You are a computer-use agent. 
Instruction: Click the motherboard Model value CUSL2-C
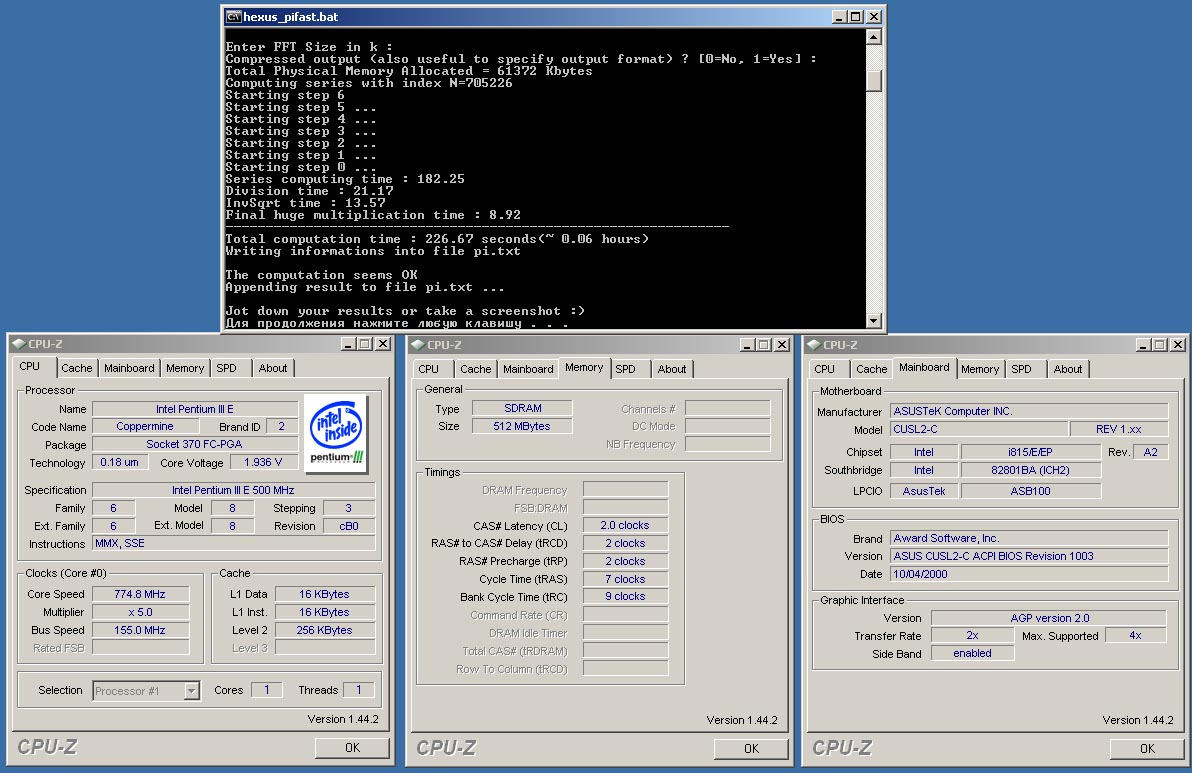[x=979, y=429]
